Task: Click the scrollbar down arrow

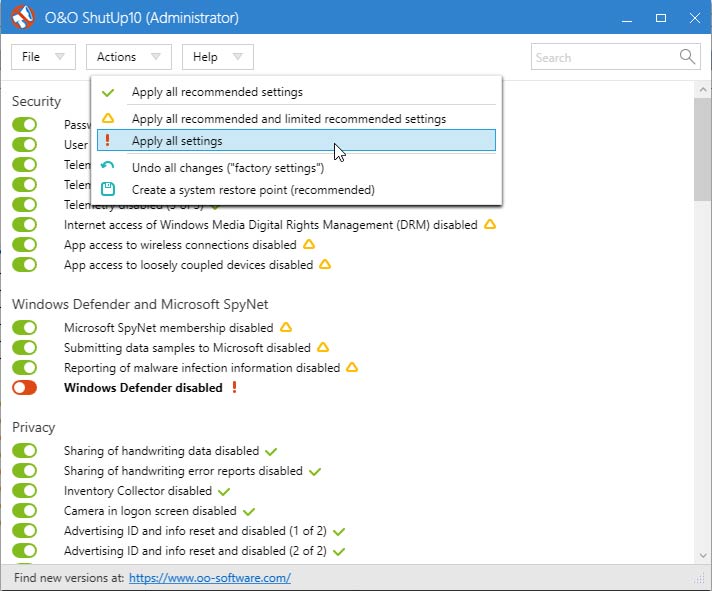Action: (703, 556)
